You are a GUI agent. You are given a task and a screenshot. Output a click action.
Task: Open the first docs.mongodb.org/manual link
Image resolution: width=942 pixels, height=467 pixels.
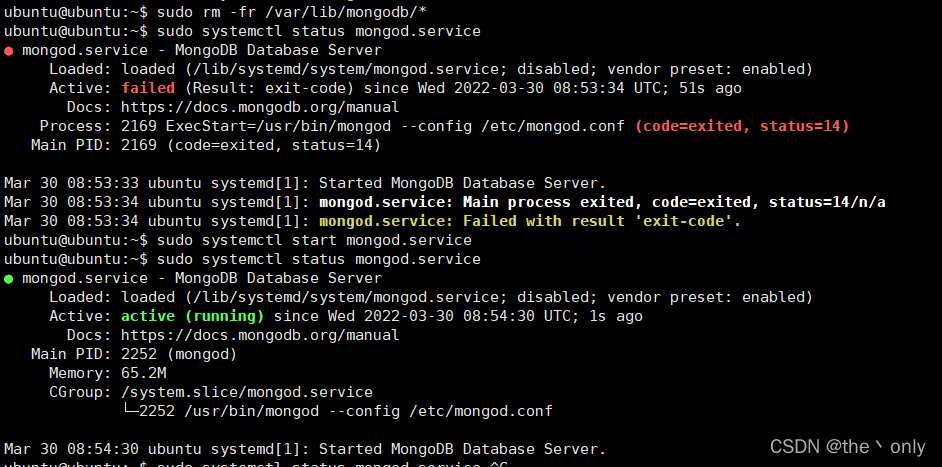[x=260, y=108]
